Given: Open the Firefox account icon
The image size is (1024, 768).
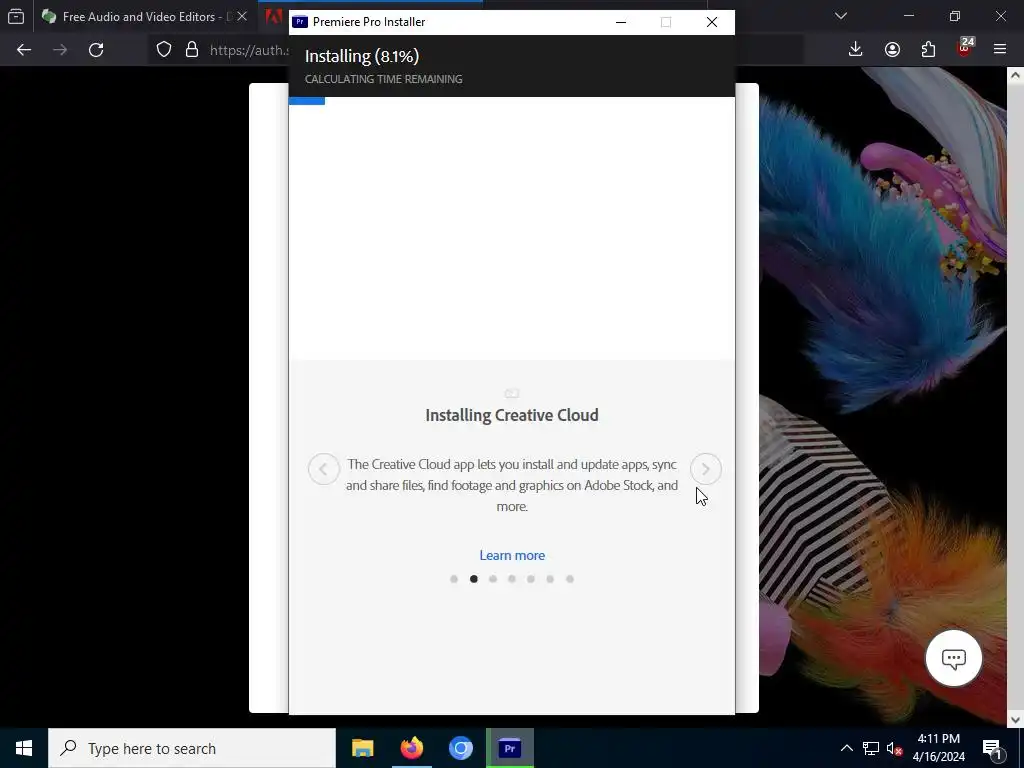Looking at the screenshot, I should (892, 50).
